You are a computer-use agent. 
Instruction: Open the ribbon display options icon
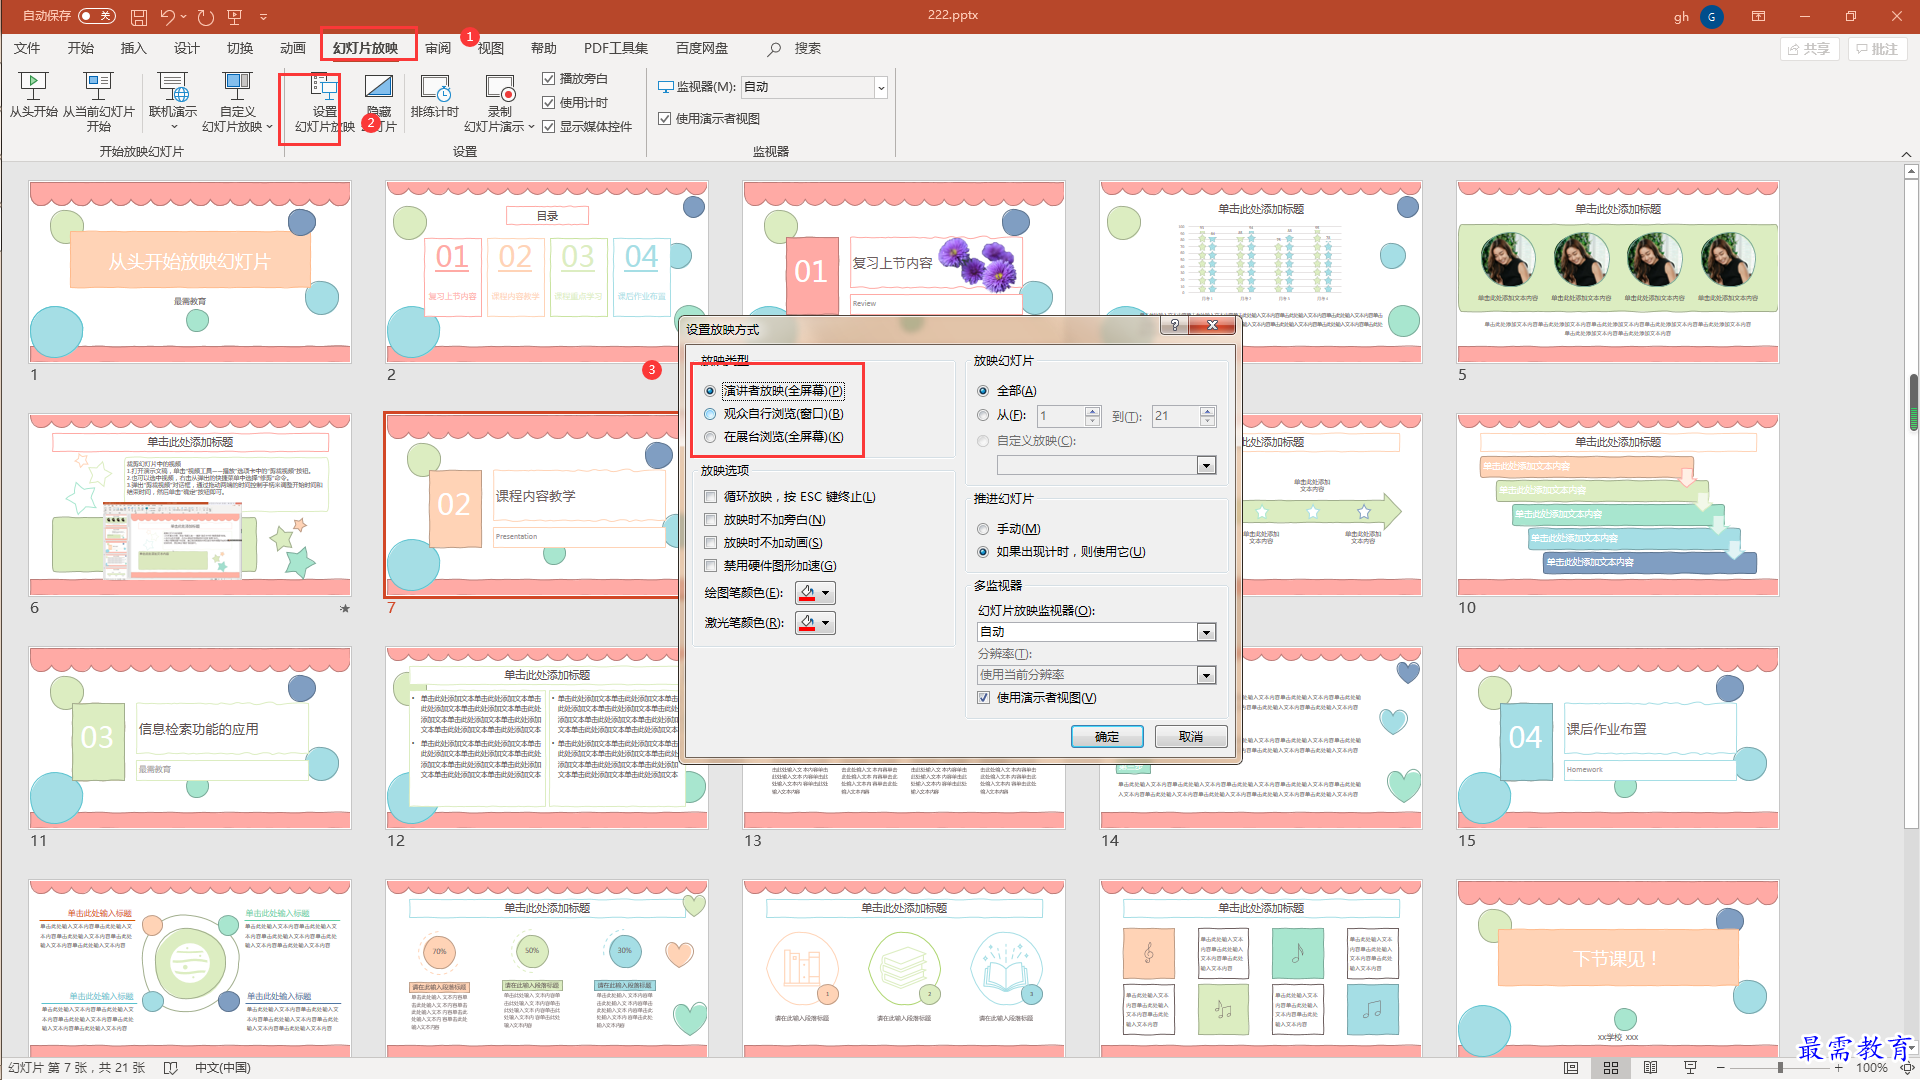(x=1758, y=16)
